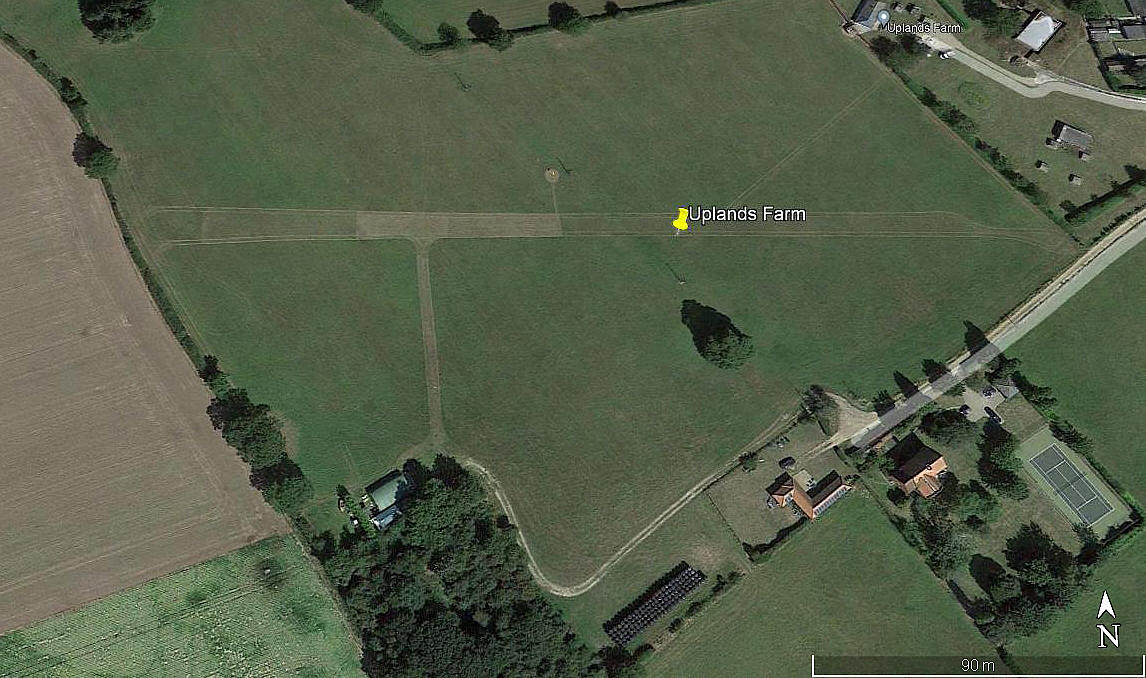
Task: Click the N letter under the compass arrow
Action: pos(1109,636)
